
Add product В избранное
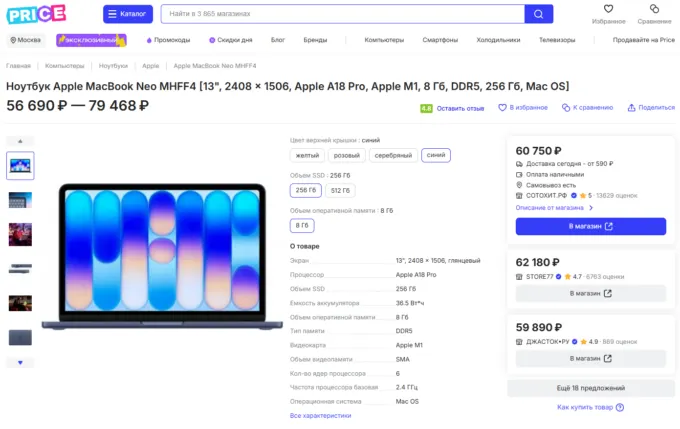523,108
